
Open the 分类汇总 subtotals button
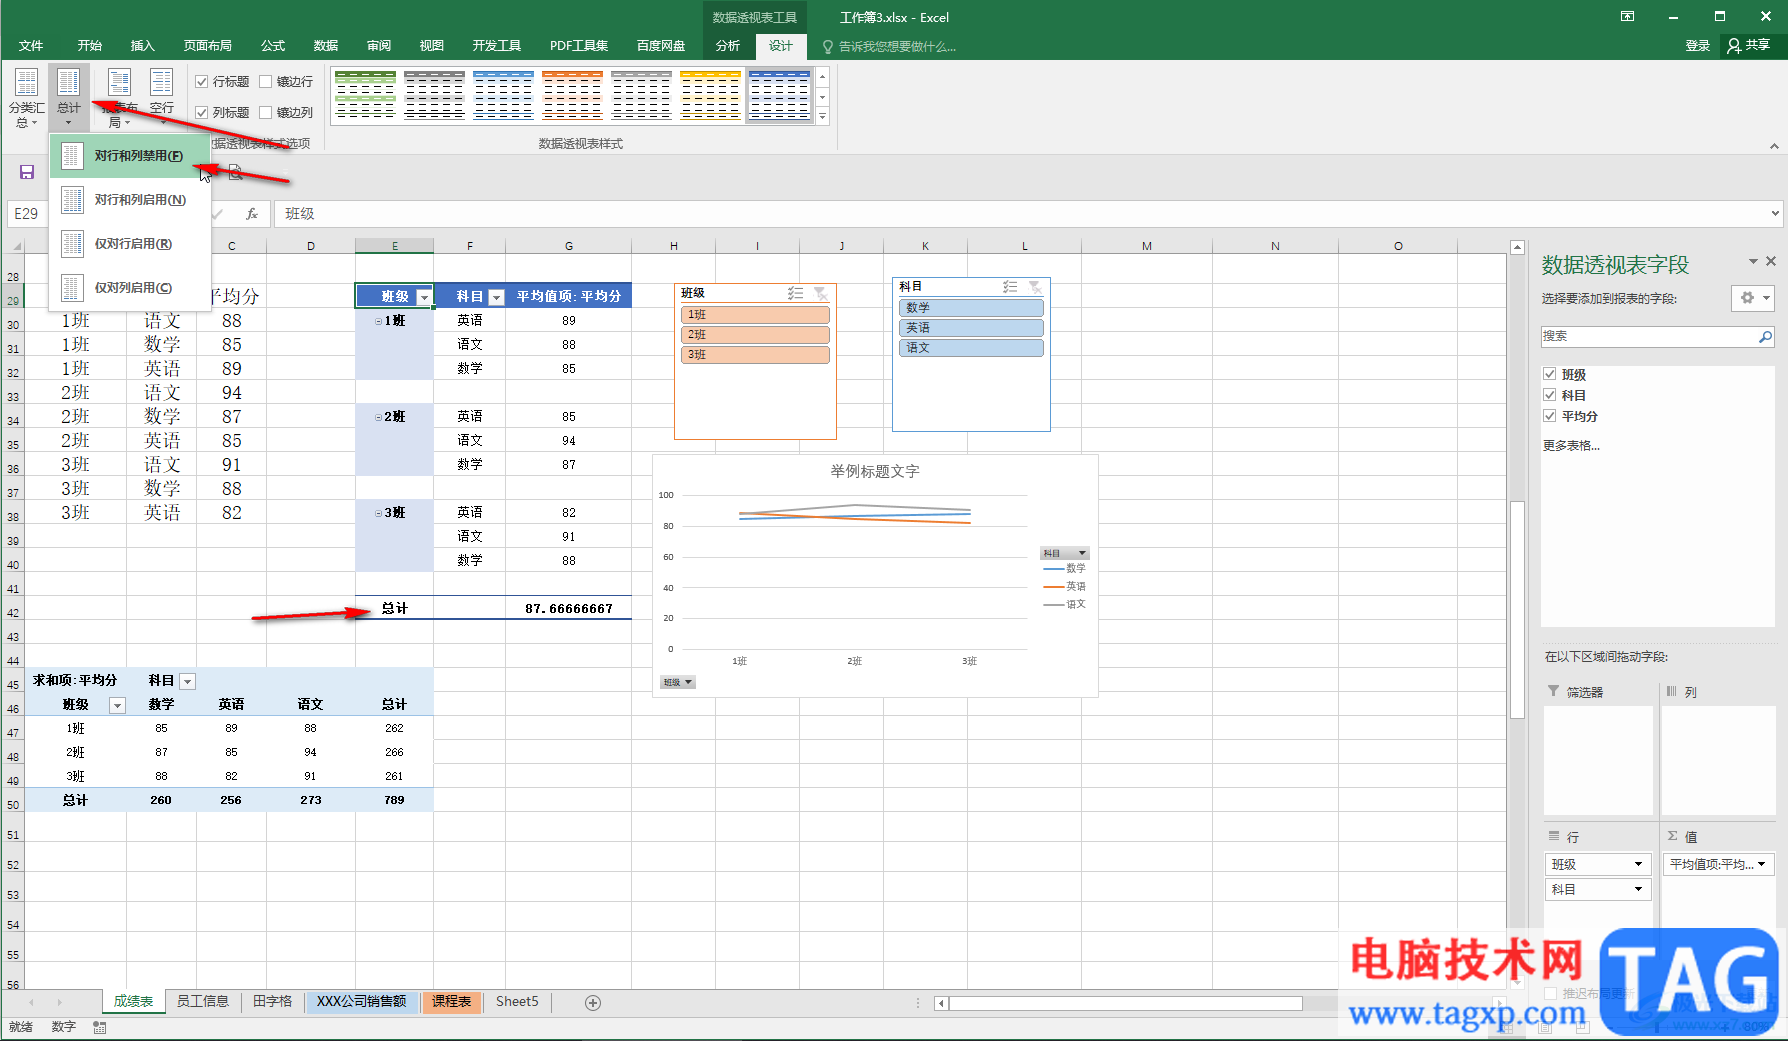point(26,97)
